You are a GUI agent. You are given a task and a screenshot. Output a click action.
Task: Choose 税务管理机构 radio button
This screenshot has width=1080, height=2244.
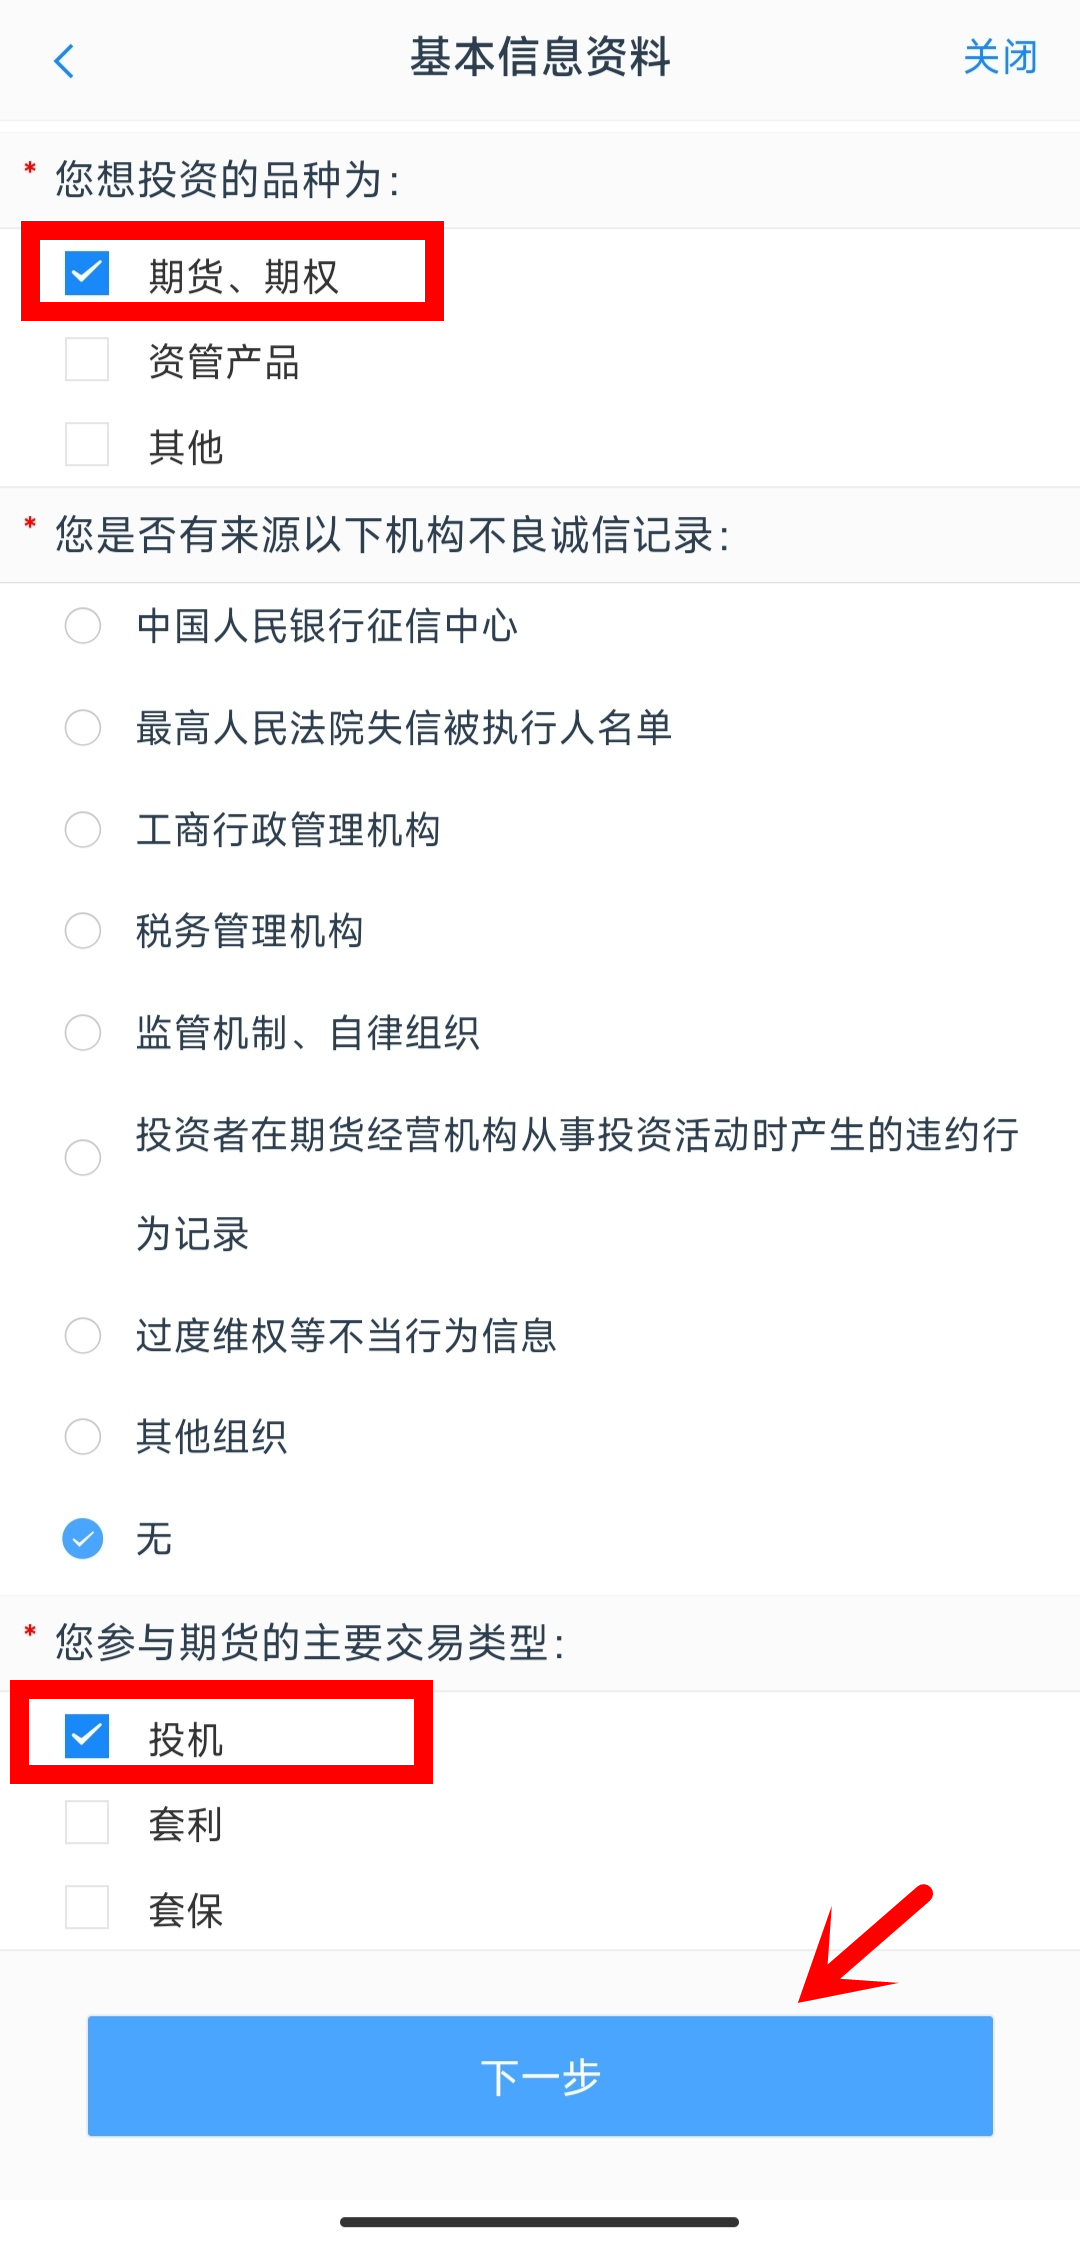[83, 931]
